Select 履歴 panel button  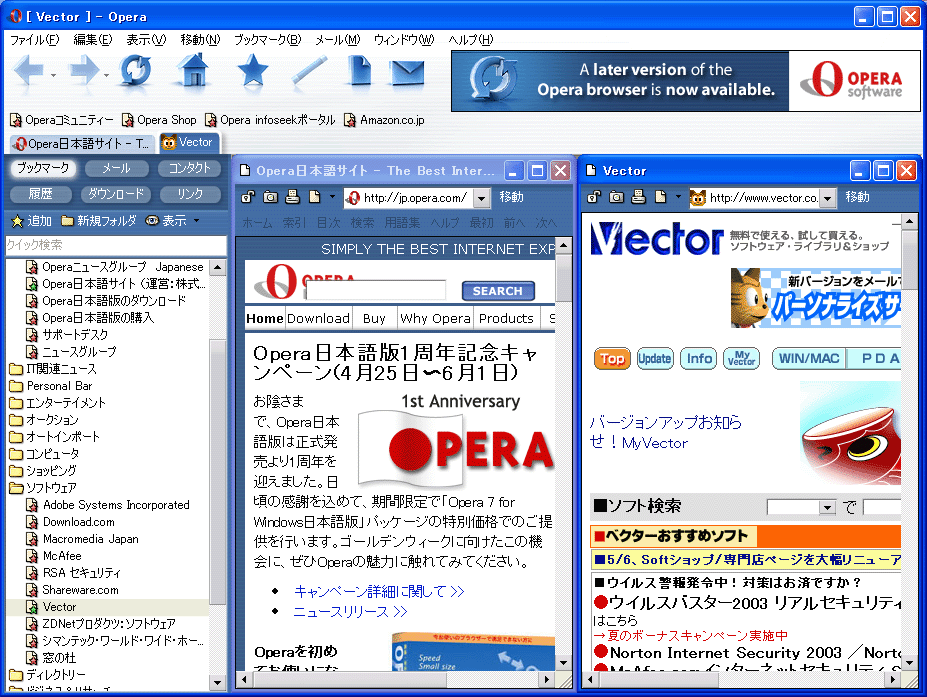coord(41,194)
